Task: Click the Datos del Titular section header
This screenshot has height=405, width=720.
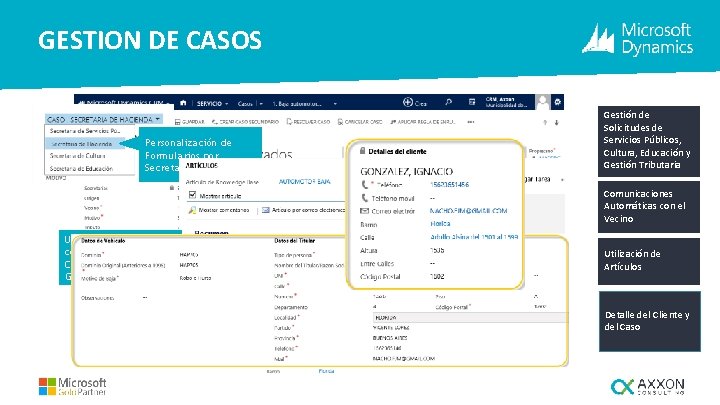Action: click(295, 241)
